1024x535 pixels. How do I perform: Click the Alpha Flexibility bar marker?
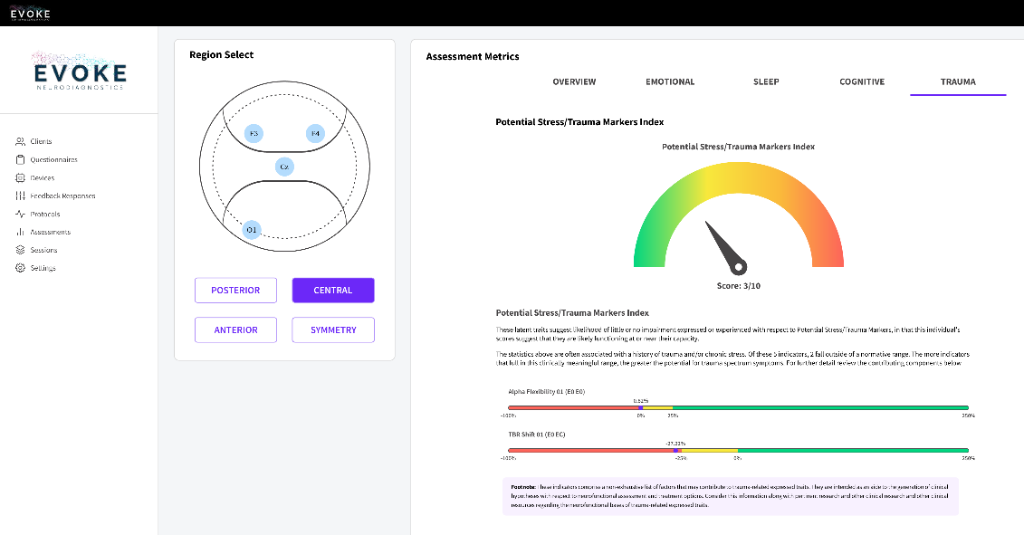click(x=641, y=408)
